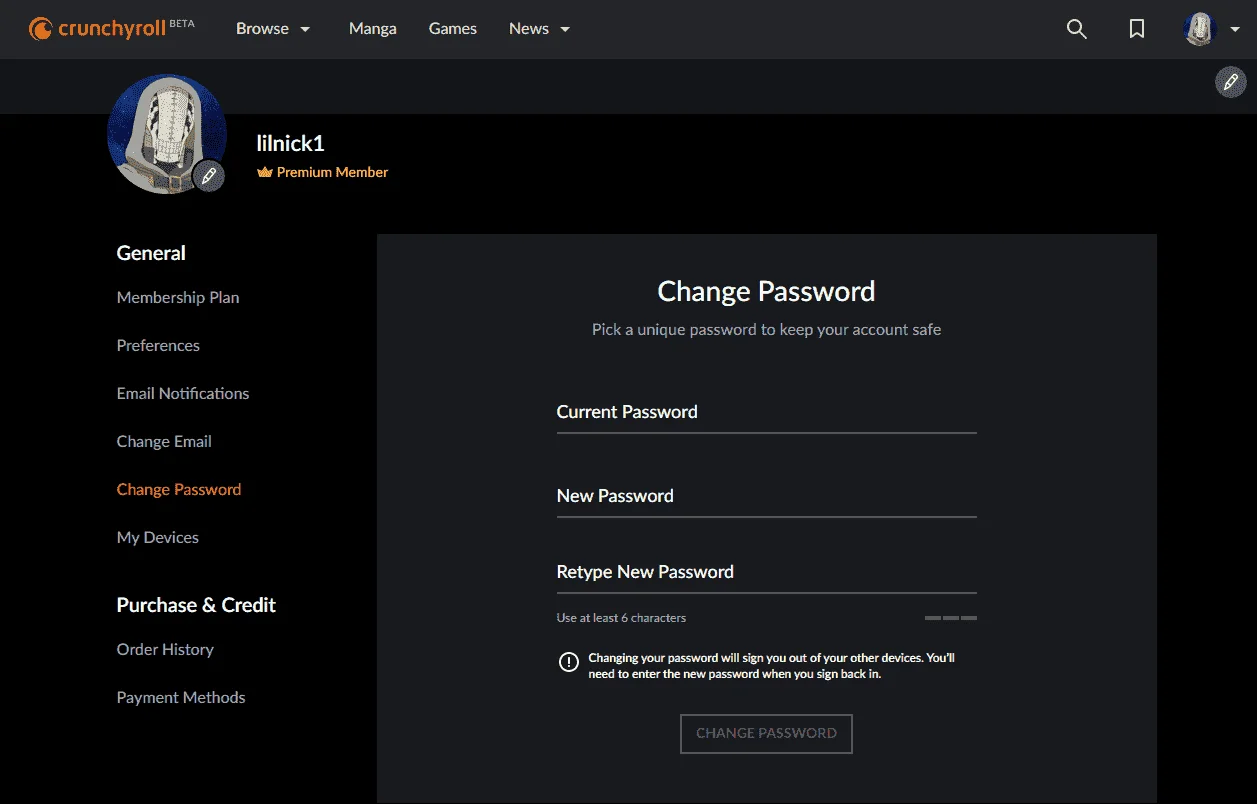This screenshot has height=804, width=1257.
Task: Click the header profile avatar icon
Action: tap(1200, 29)
